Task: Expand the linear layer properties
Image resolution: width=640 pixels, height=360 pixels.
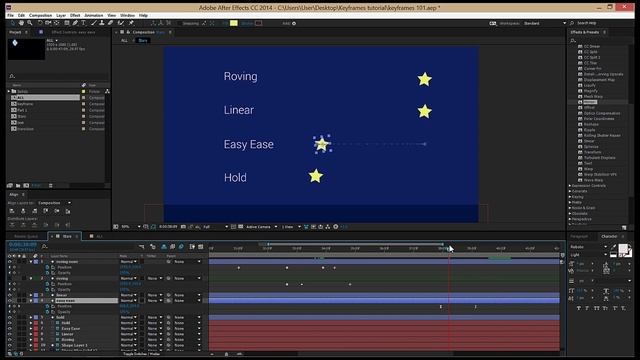Action: 31,295
